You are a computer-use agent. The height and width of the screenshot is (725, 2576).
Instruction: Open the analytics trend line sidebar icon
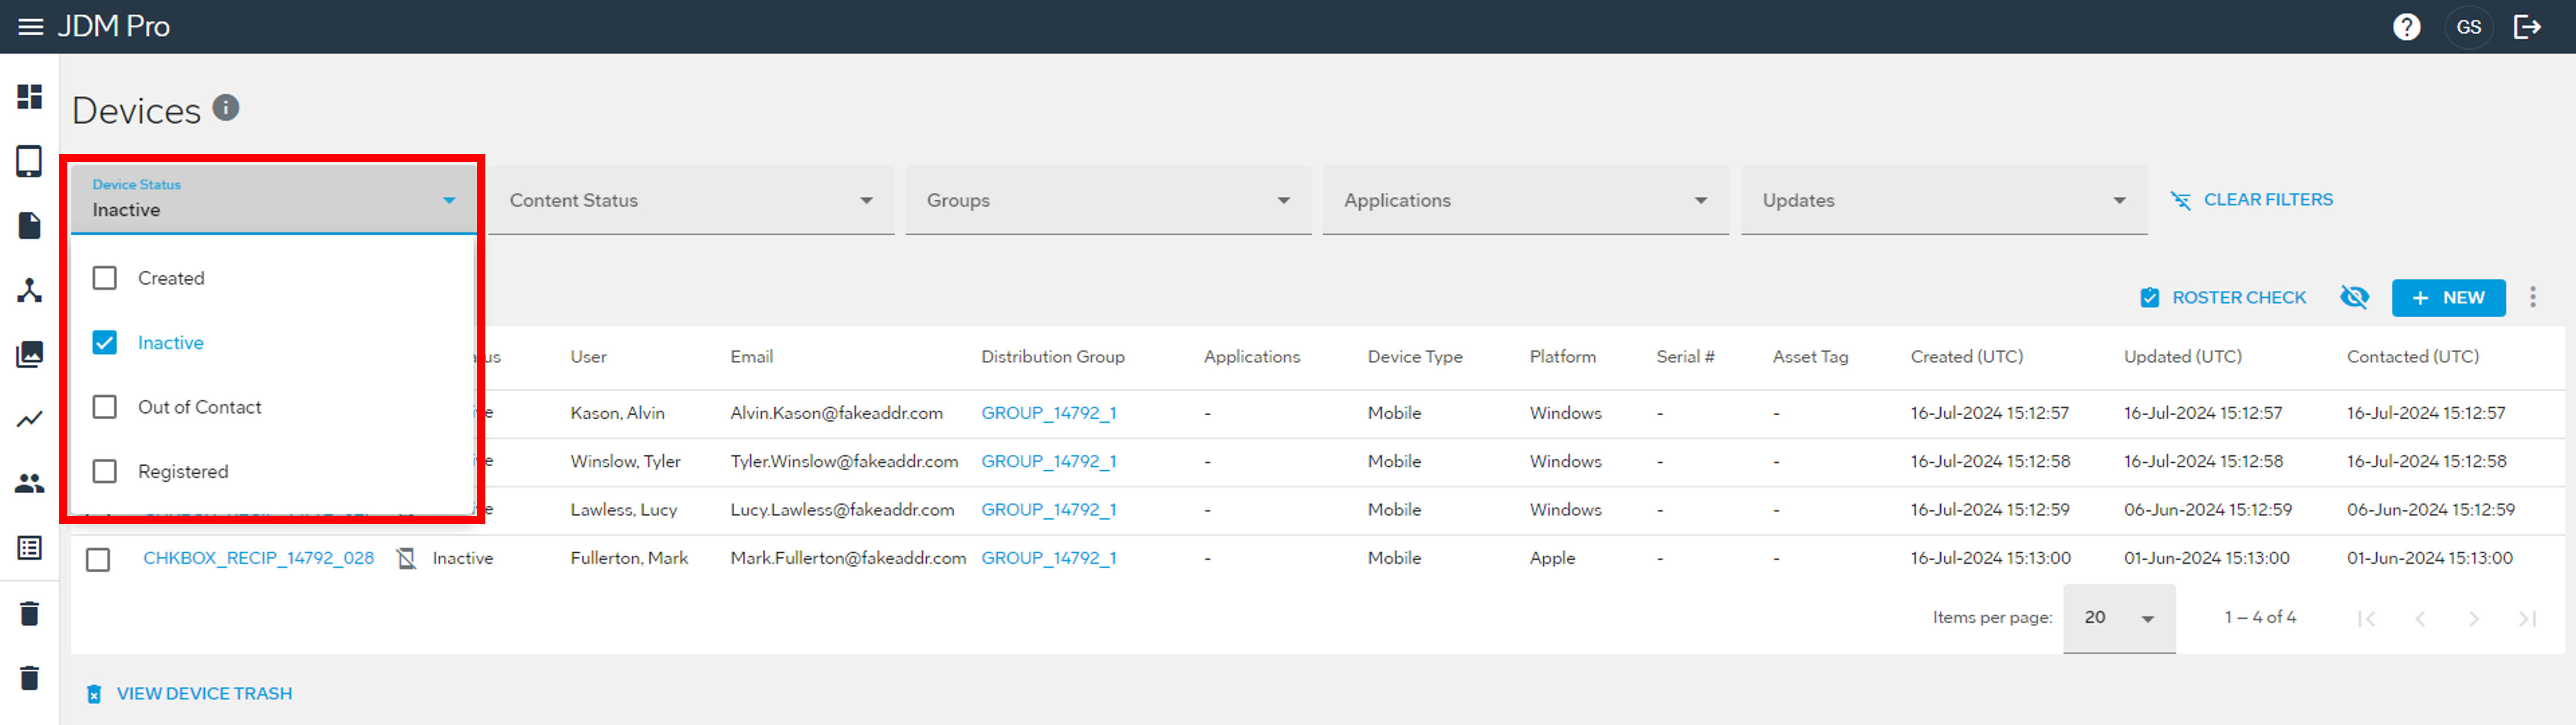point(30,419)
